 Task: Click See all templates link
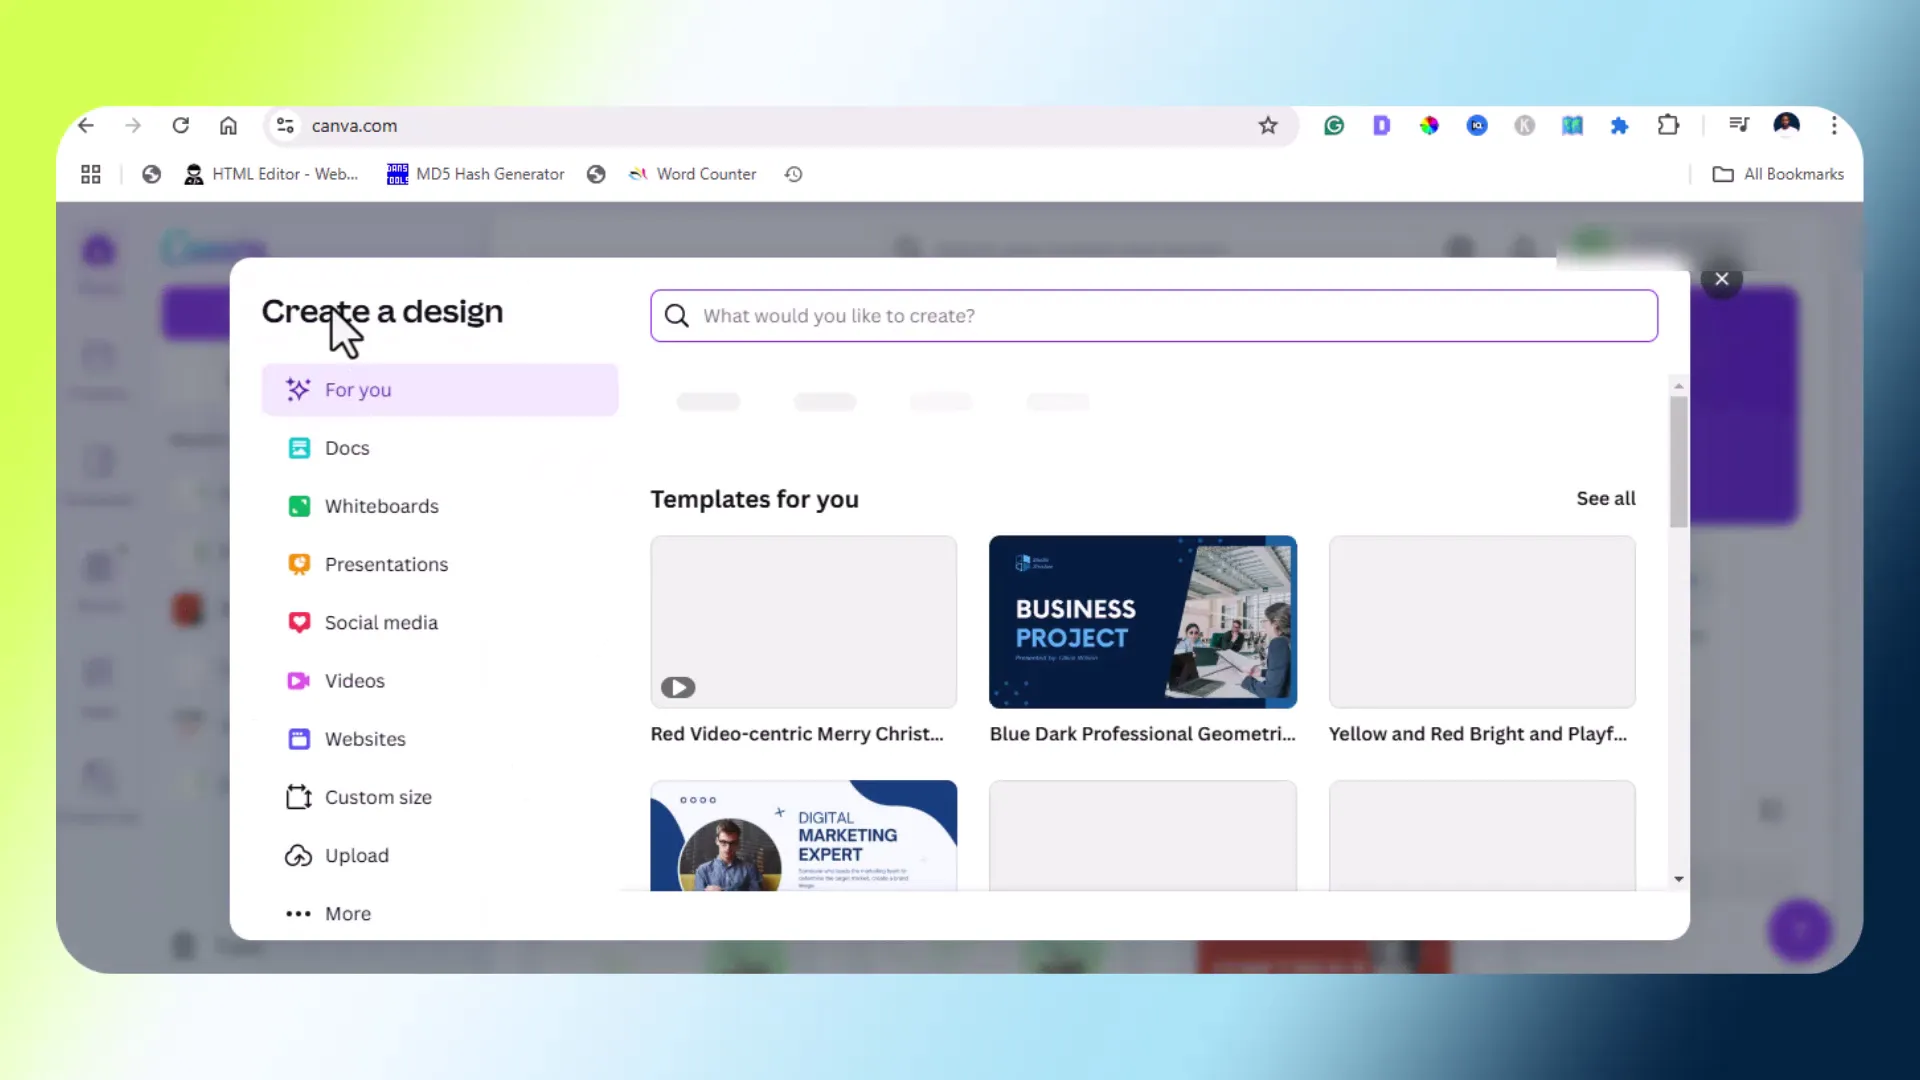(x=1606, y=498)
